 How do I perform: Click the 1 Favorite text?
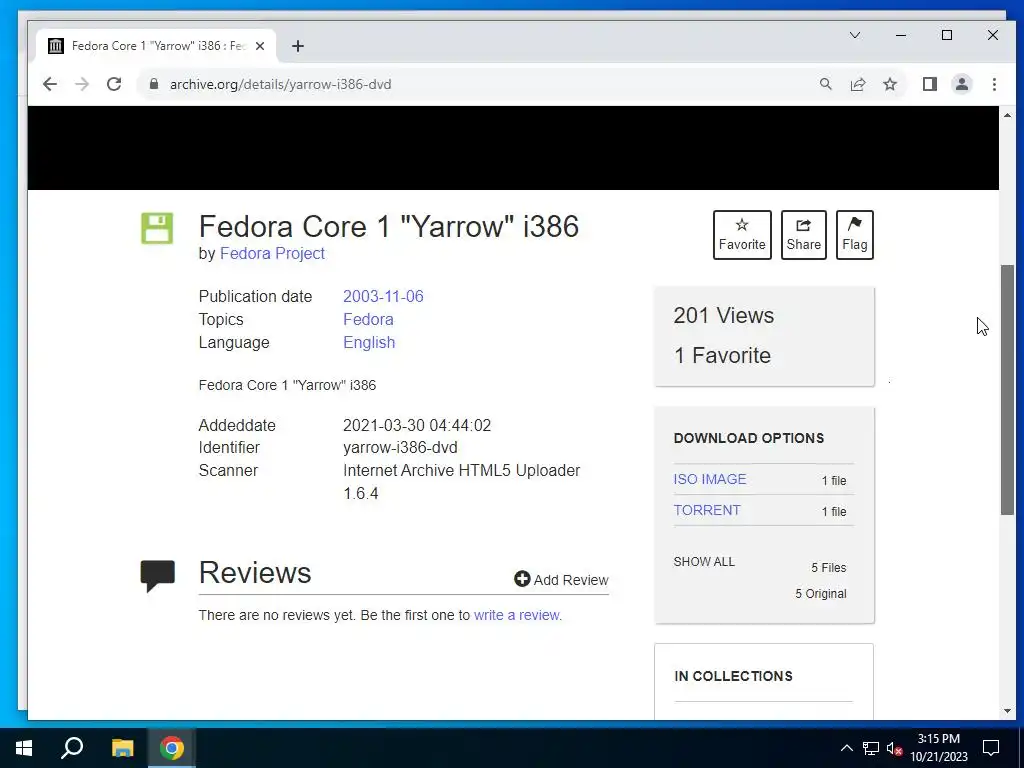(722, 355)
